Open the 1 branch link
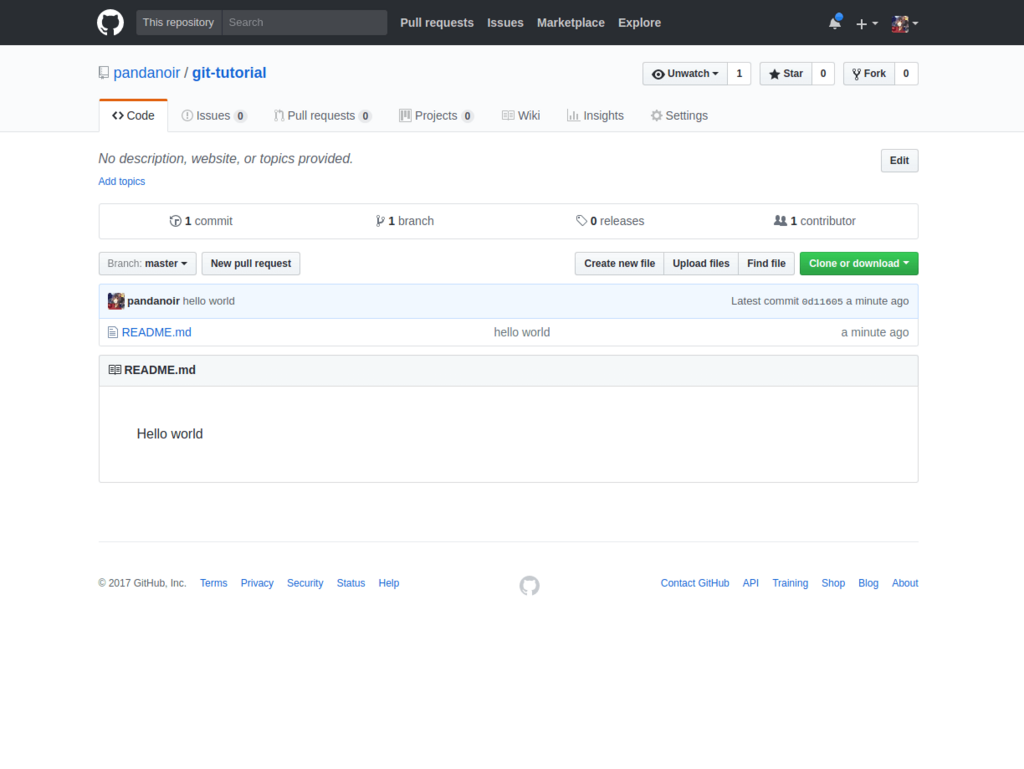This screenshot has height=769, width=1024. click(405, 221)
